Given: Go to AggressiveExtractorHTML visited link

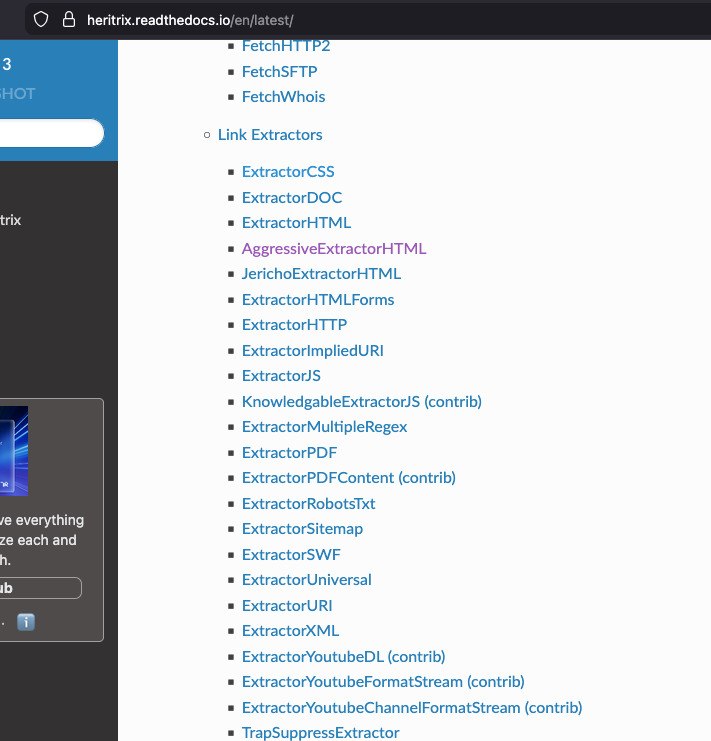Looking at the screenshot, I should point(333,248).
